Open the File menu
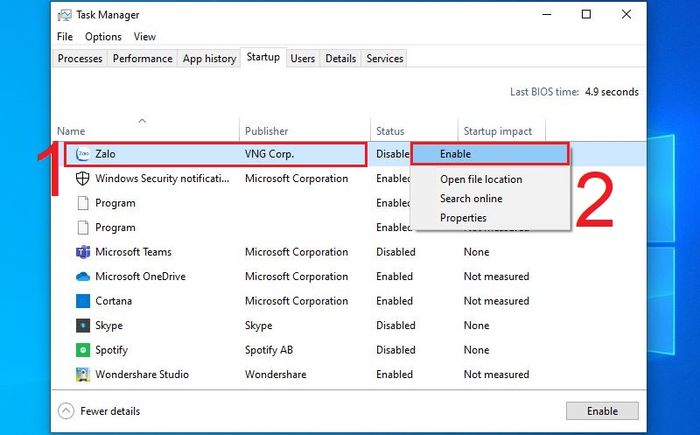The width and height of the screenshot is (700, 435). (x=65, y=37)
